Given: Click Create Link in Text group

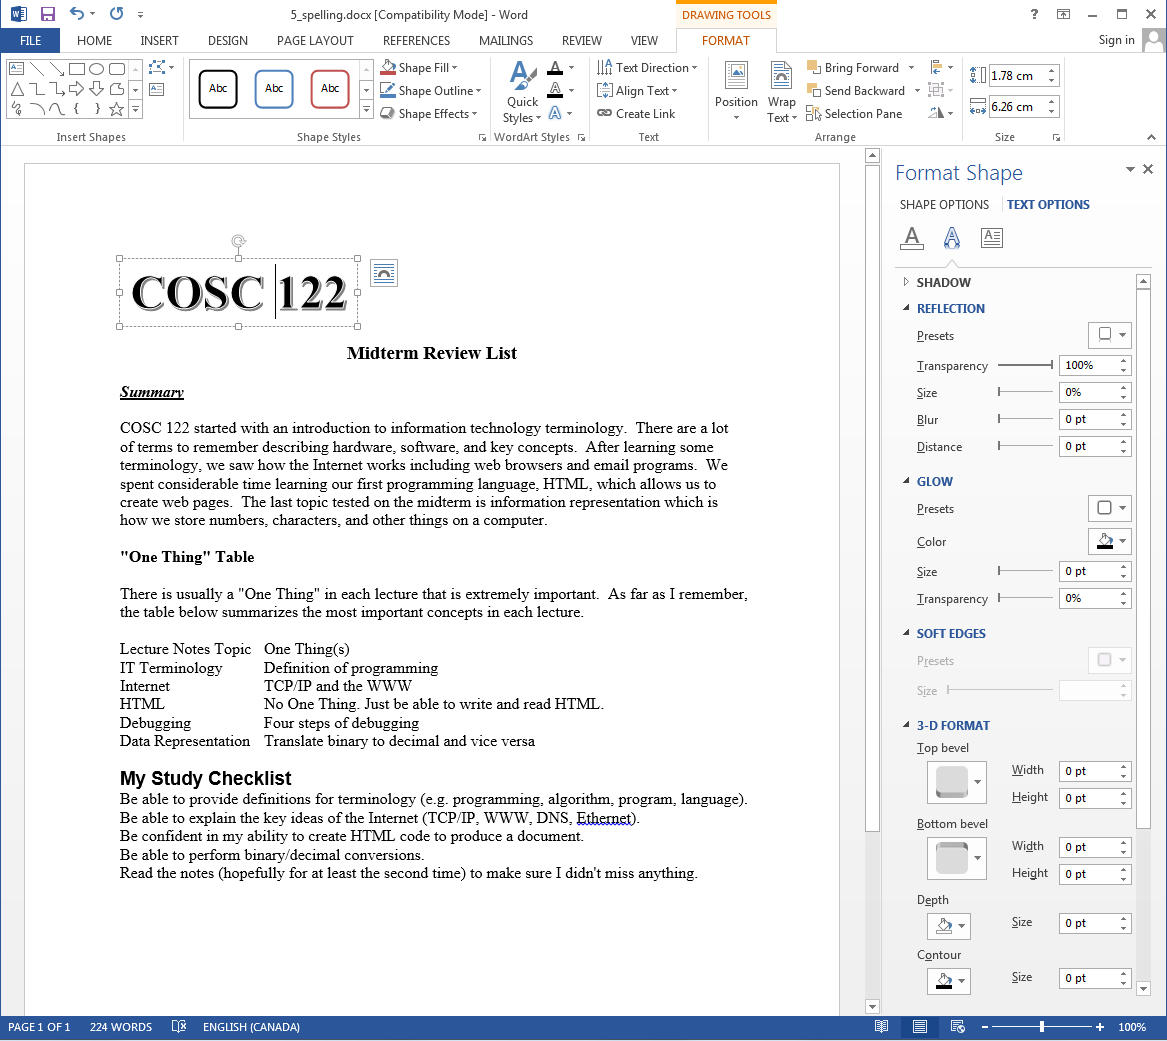Looking at the screenshot, I should click(x=636, y=114).
